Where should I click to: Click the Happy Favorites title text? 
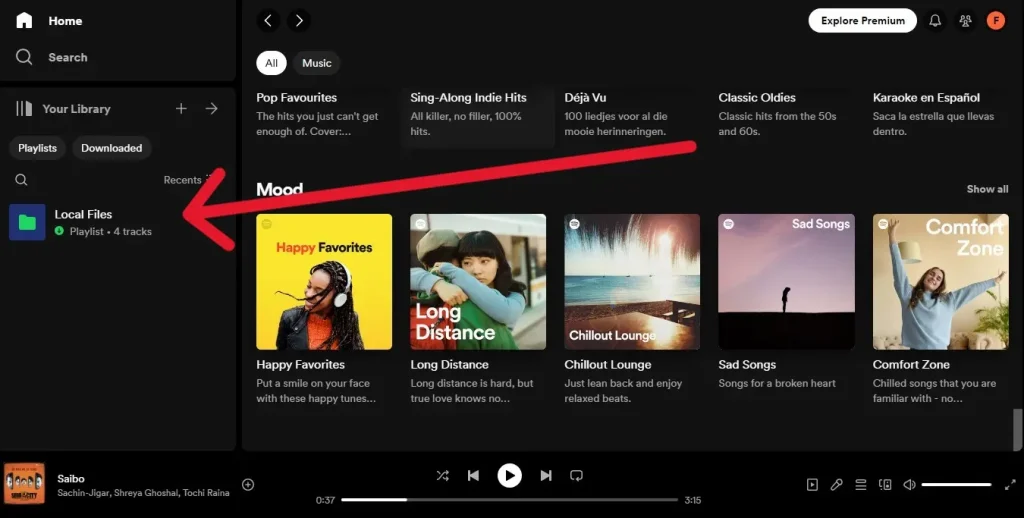point(300,364)
